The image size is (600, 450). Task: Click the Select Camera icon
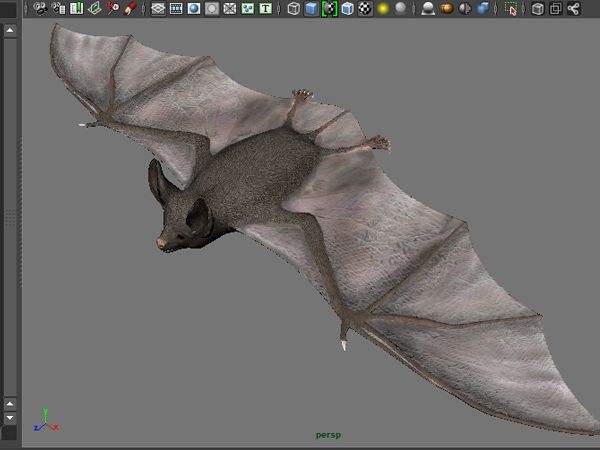40,8
